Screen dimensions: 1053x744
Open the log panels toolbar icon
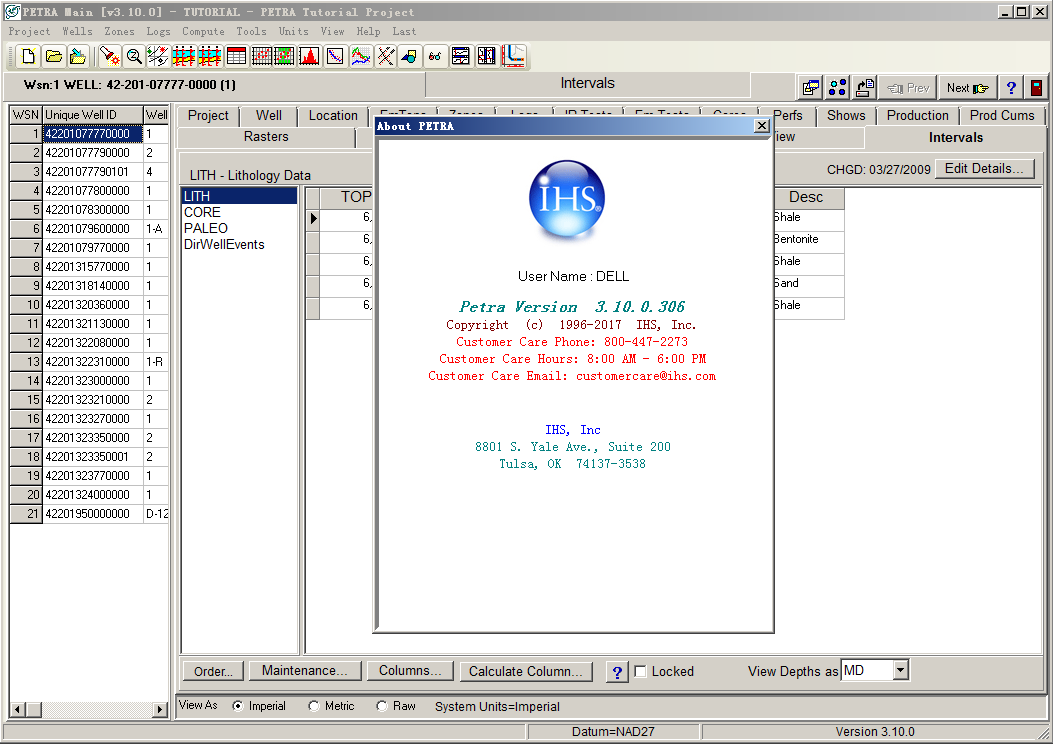coord(461,56)
